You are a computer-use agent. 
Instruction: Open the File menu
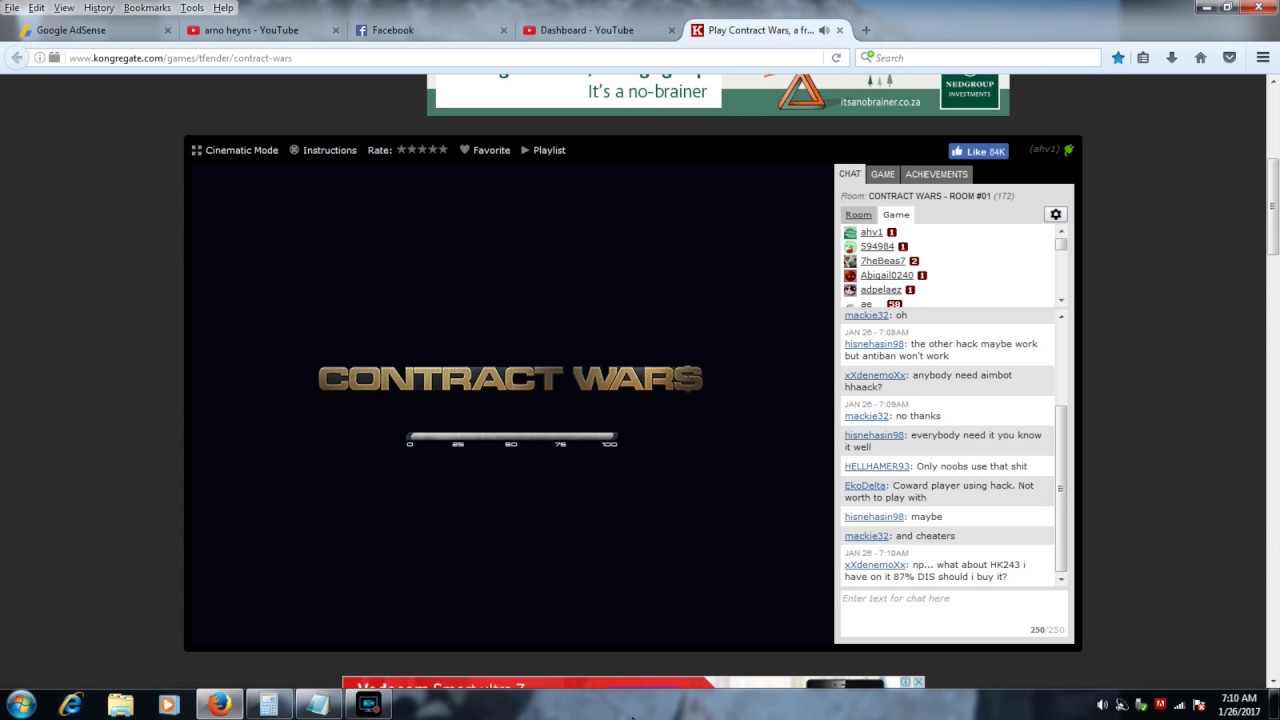click(x=12, y=8)
